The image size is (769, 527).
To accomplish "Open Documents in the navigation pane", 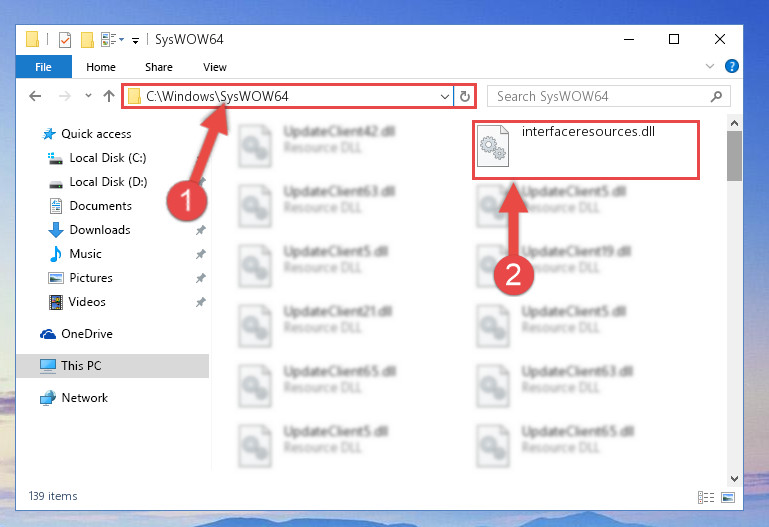I will click(101, 206).
